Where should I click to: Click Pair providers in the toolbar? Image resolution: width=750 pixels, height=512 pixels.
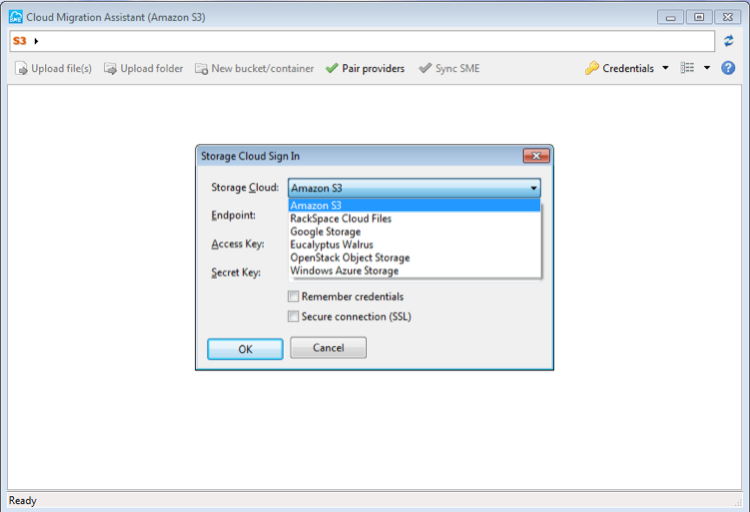click(x=365, y=68)
